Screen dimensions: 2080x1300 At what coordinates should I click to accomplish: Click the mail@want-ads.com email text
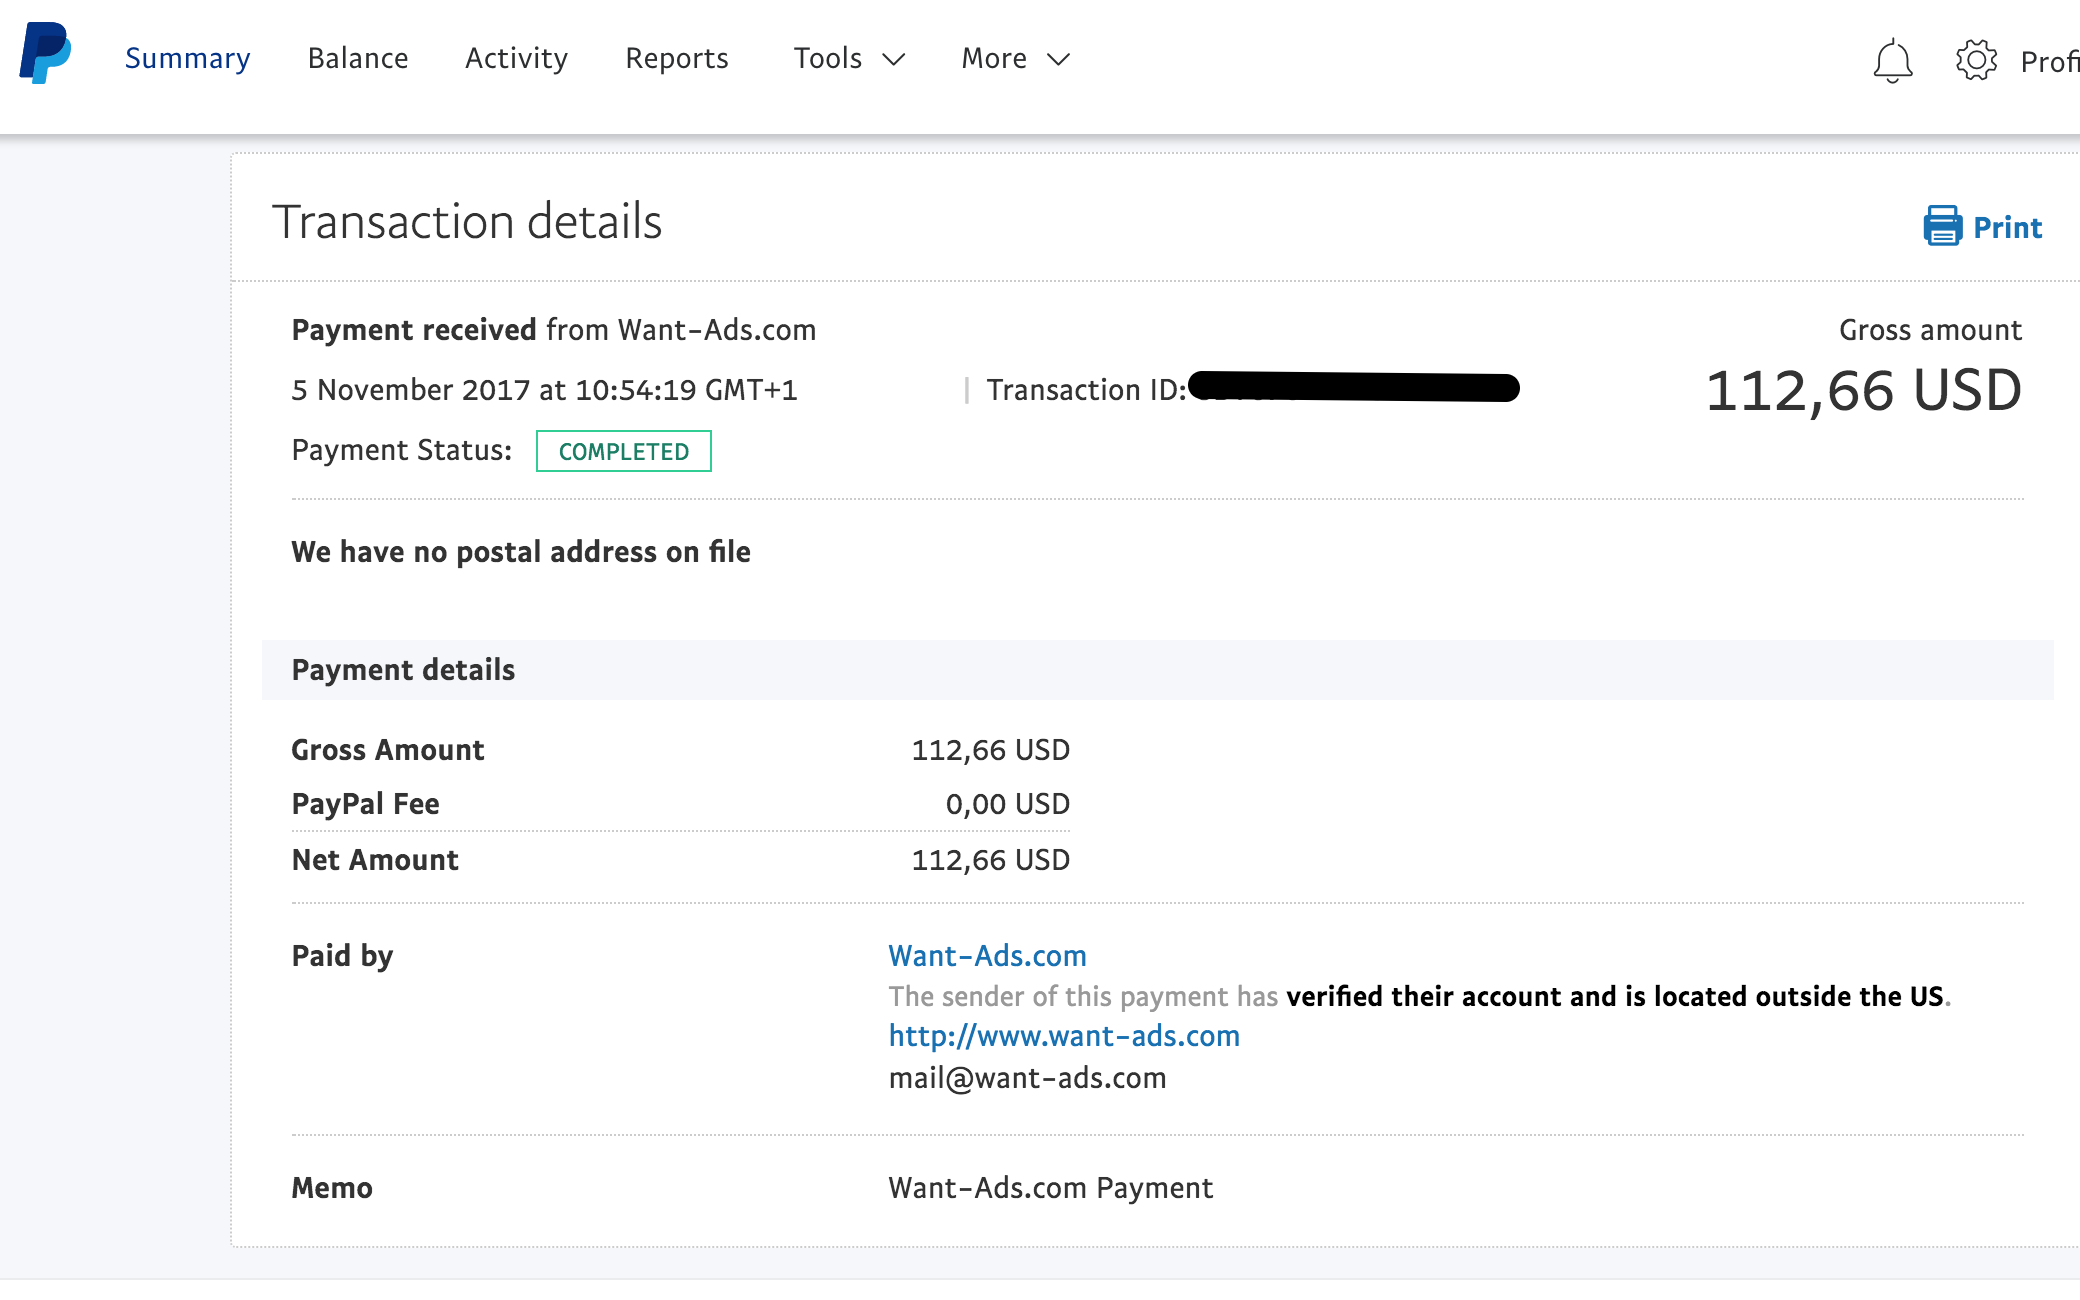click(x=1027, y=1078)
